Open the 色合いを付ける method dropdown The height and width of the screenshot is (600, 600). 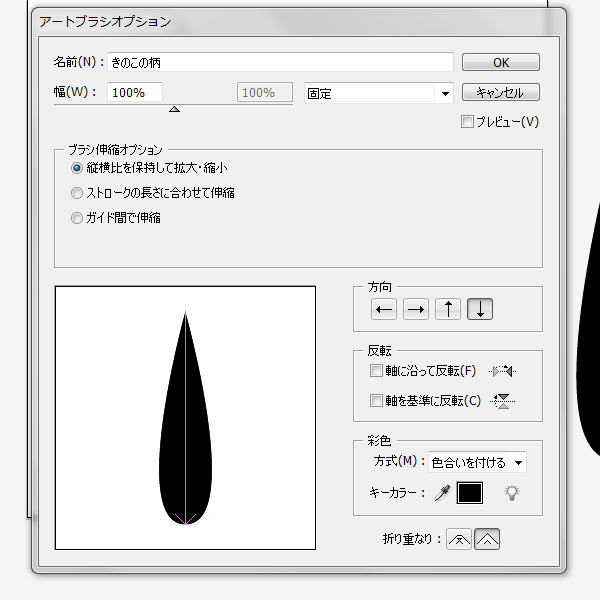(x=477, y=462)
